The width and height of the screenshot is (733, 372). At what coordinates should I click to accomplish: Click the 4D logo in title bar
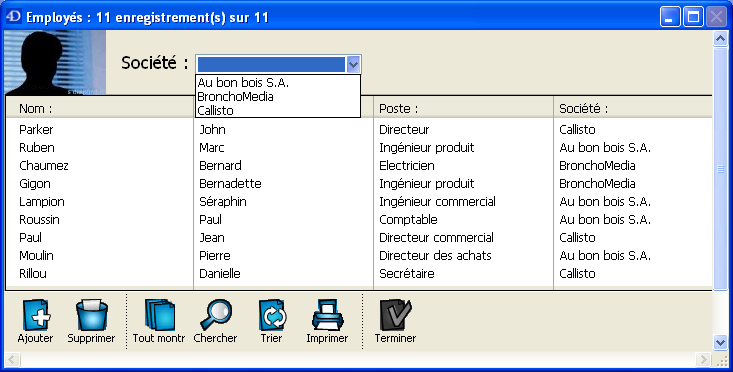[13, 17]
